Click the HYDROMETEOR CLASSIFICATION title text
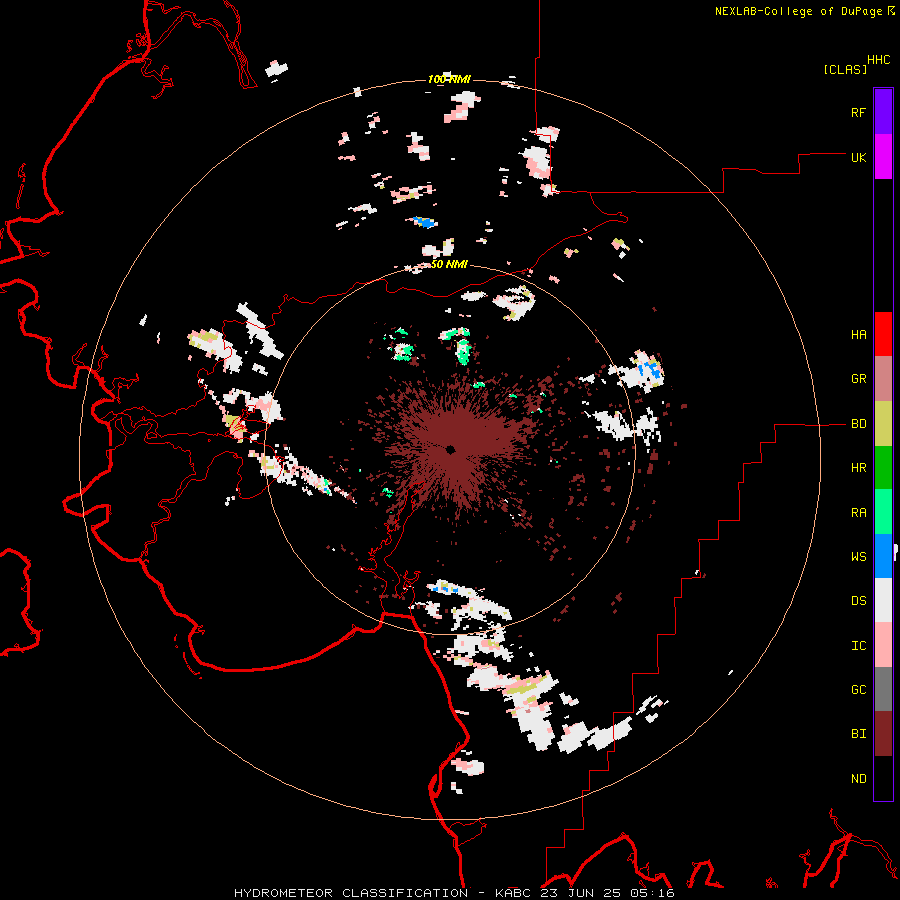The height and width of the screenshot is (900, 900). [x=351, y=893]
